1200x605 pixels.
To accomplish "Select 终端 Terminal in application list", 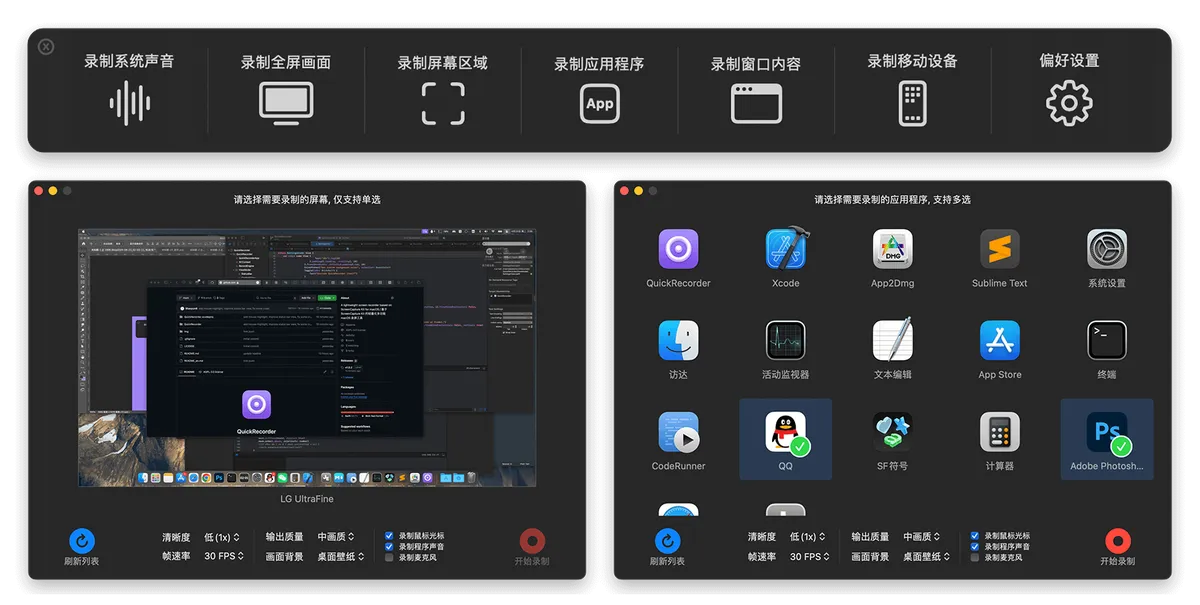I will pos(1107,340).
